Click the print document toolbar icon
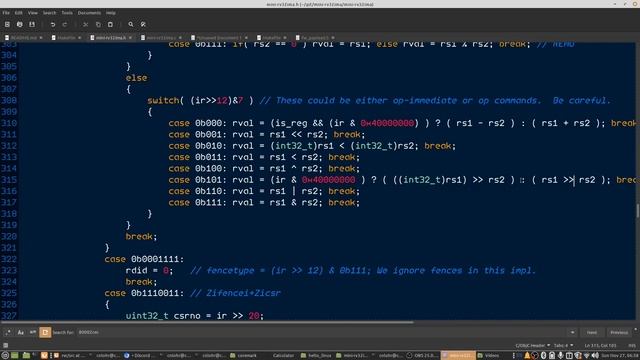 20,24
